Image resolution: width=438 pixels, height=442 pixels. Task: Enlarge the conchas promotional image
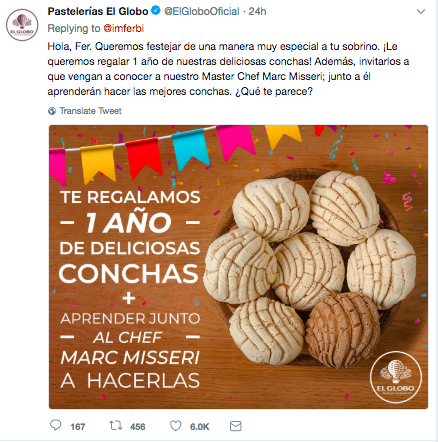(x=238, y=267)
